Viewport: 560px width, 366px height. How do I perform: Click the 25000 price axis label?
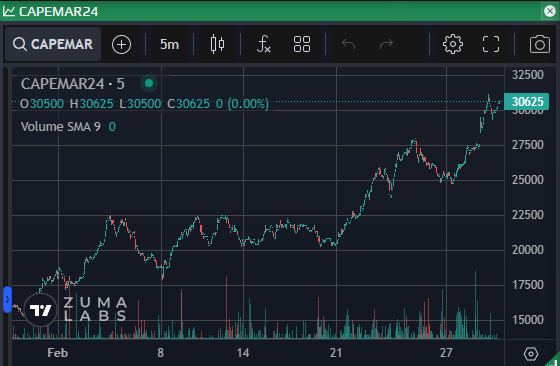pos(528,180)
